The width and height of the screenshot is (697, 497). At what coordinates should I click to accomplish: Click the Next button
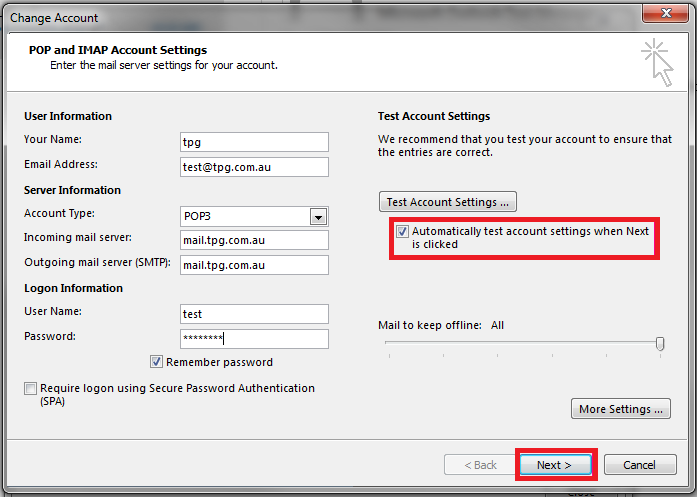(556, 465)
